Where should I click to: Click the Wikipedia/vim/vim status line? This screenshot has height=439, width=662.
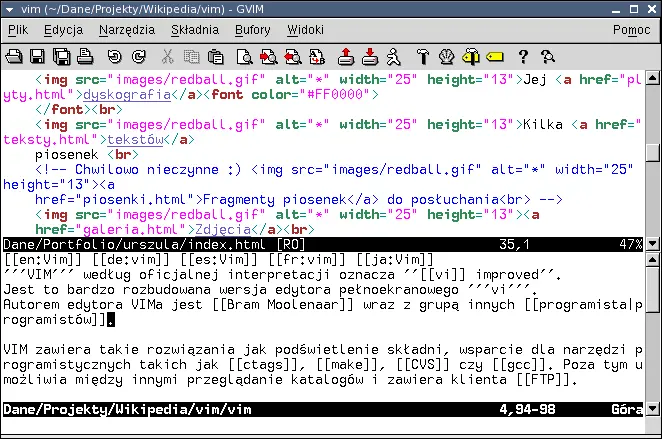[323, 409]
